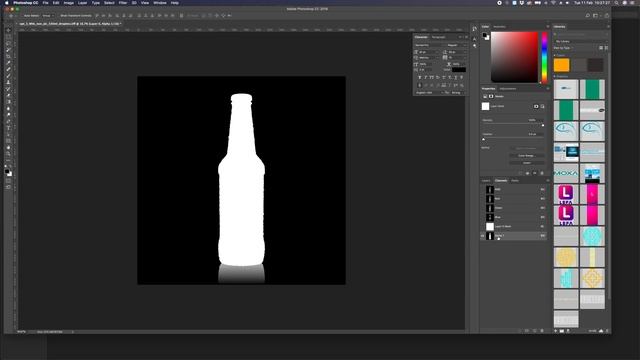The width and height of the screenshot is (640, 360).
Task: Open the Auto-Select Group dropdown
Action: (x=47, y=16)
